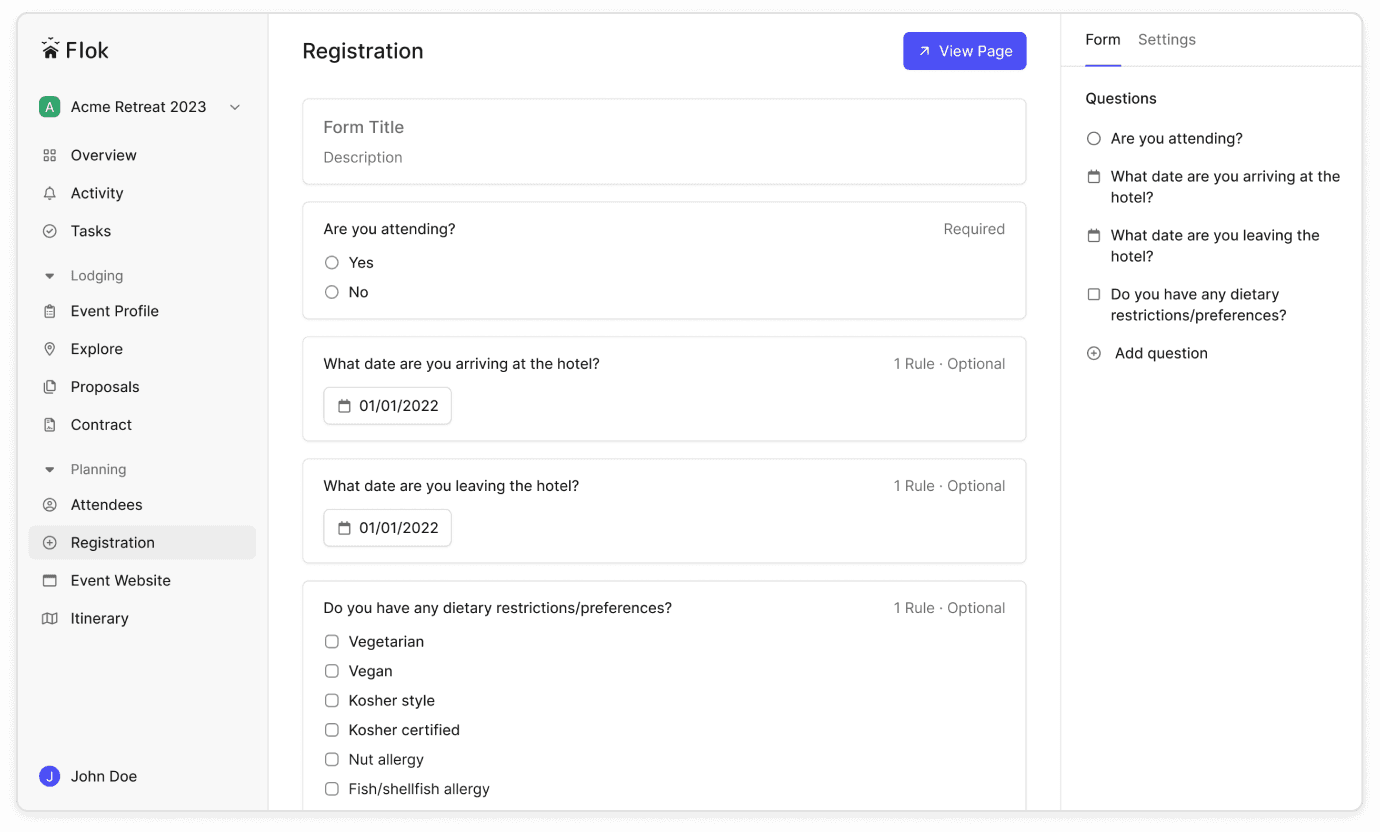Click the Activity bell icon
This screenshot has width=1380, height=832.
click(x=50, y=193)
